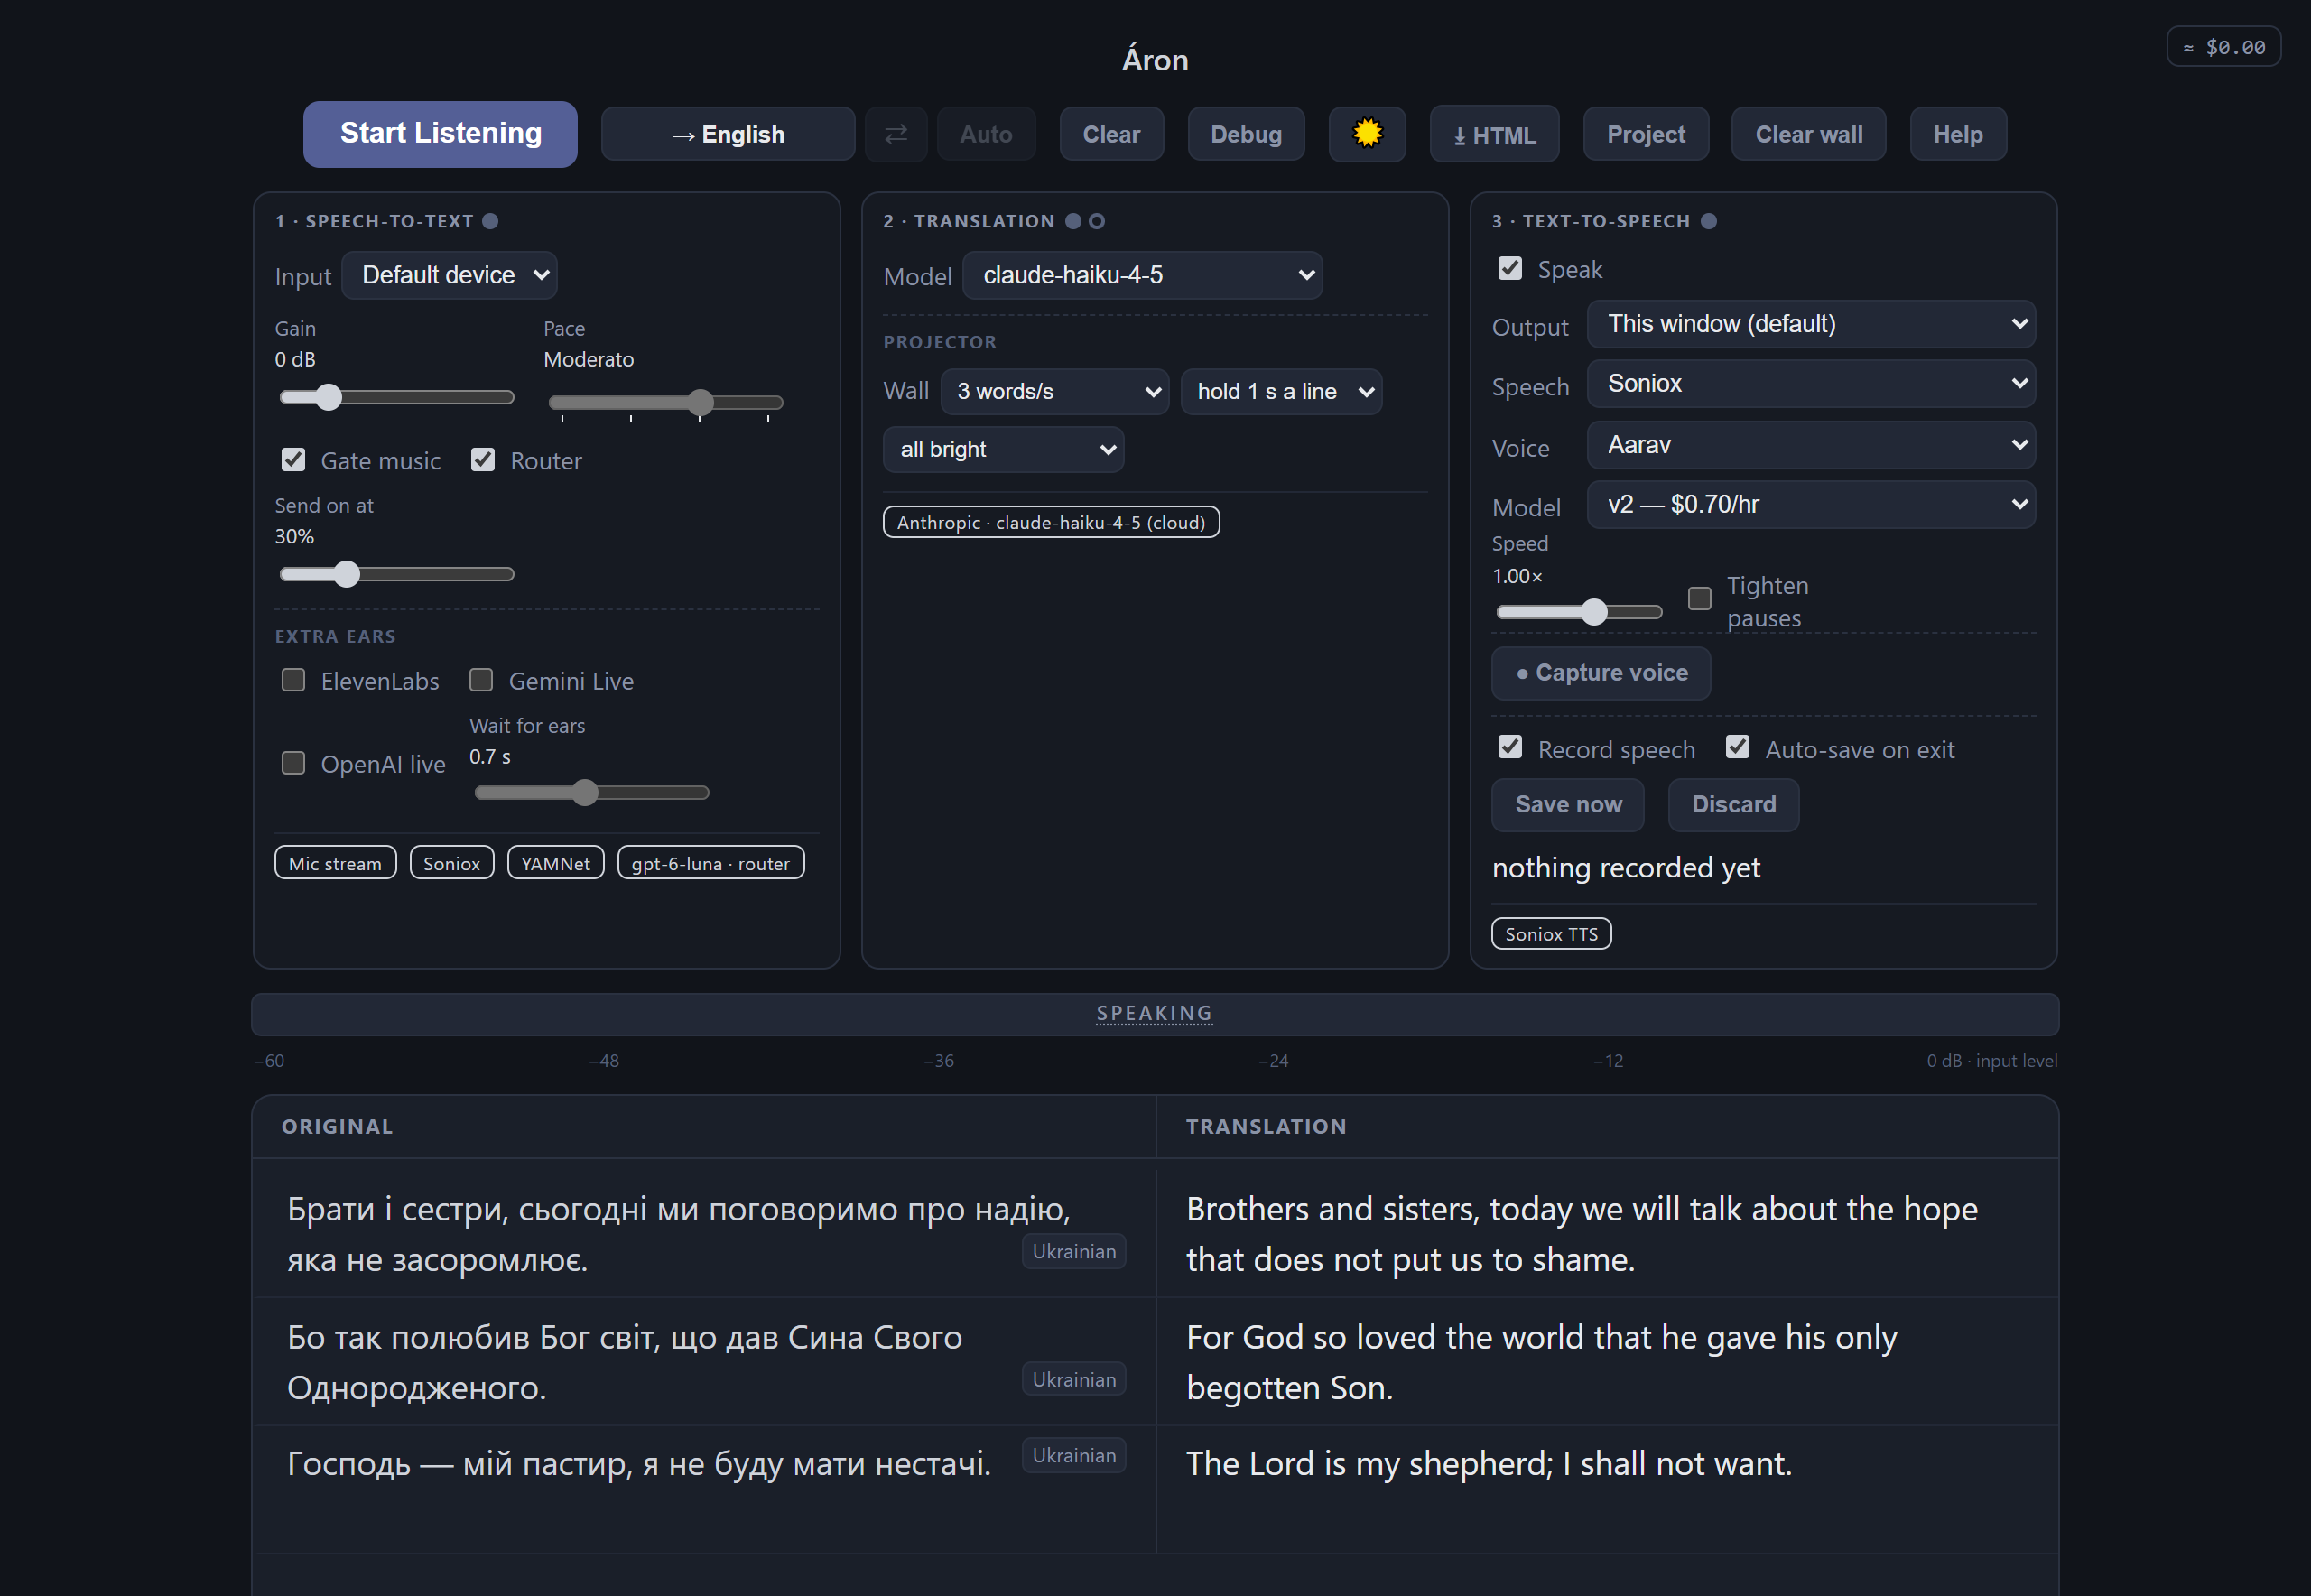Open the Debug panel
This screenshot has height=1596, width=2311.
[x=1246, y=133]
